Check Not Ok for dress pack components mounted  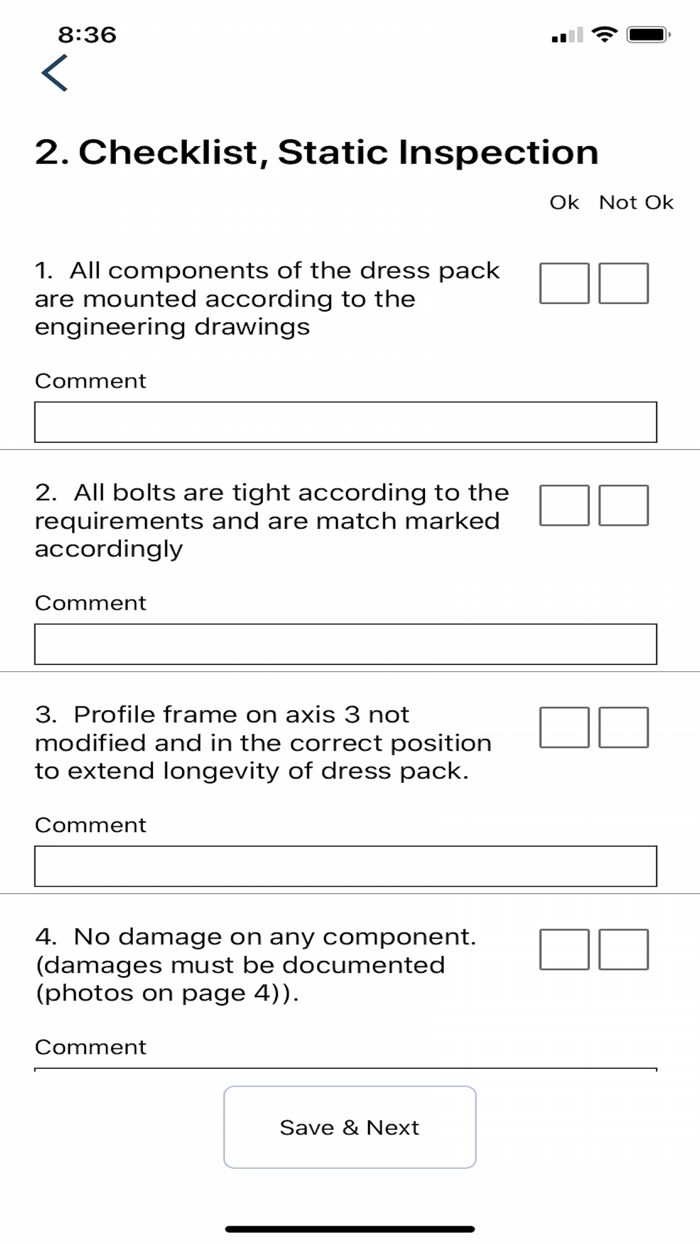click(x=624, y=283)
